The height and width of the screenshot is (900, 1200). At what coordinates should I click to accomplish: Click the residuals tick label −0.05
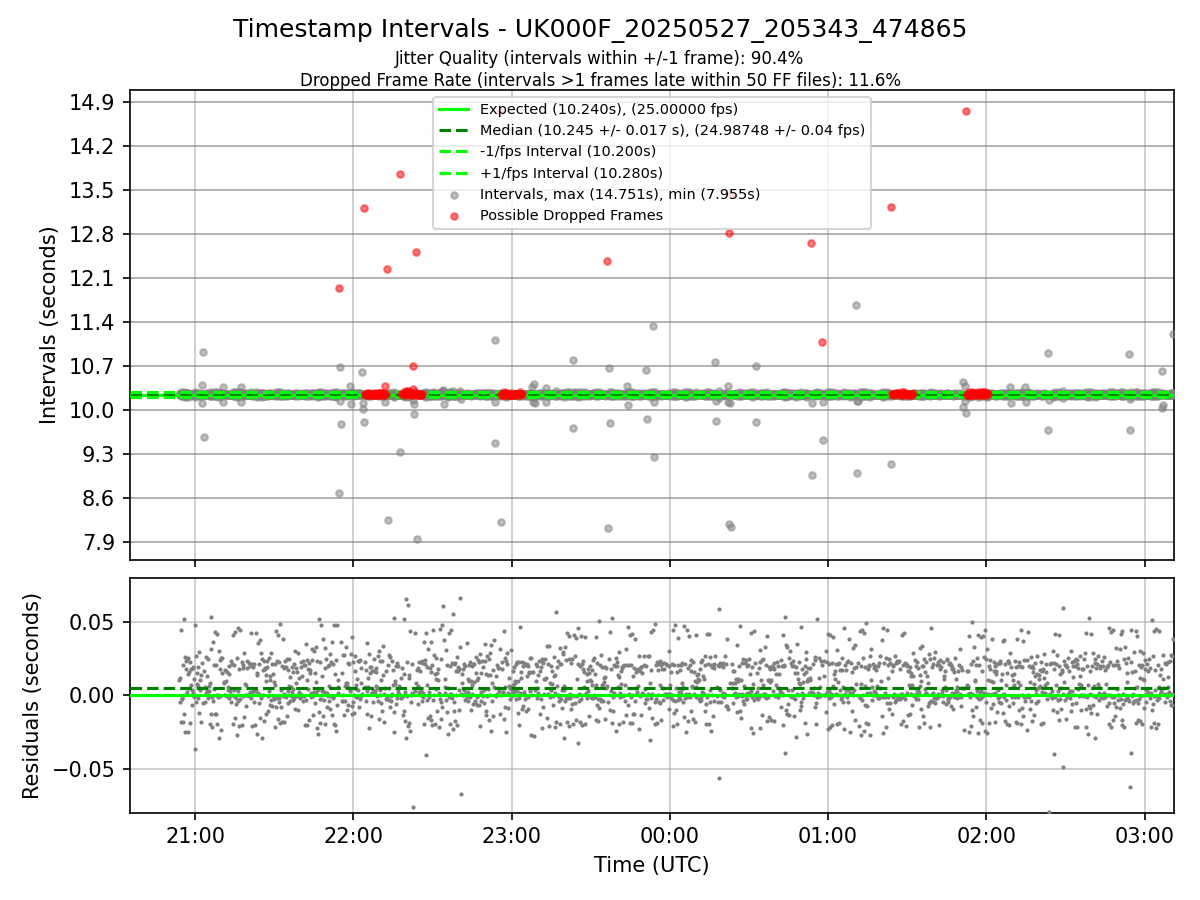point(85,769)
